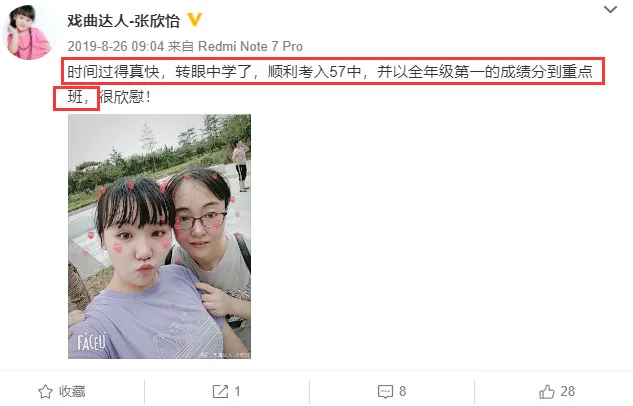This screenshot has height=406, width=633.
Task: Click the star favorite icon
Action: click(x=45, y=391)
